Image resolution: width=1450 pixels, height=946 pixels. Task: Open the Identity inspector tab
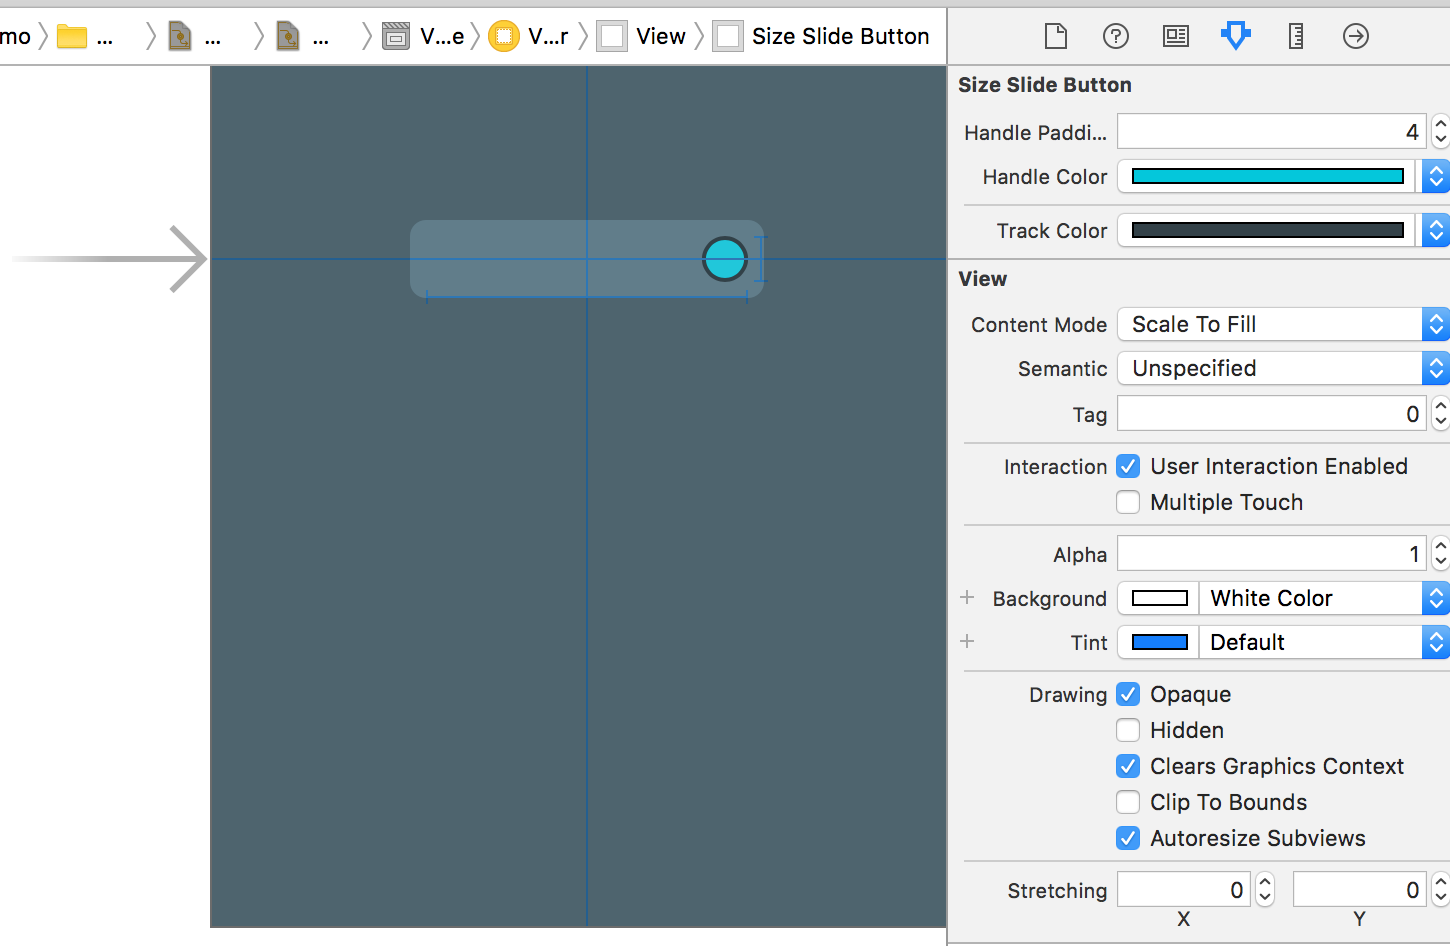point(1176,37)
